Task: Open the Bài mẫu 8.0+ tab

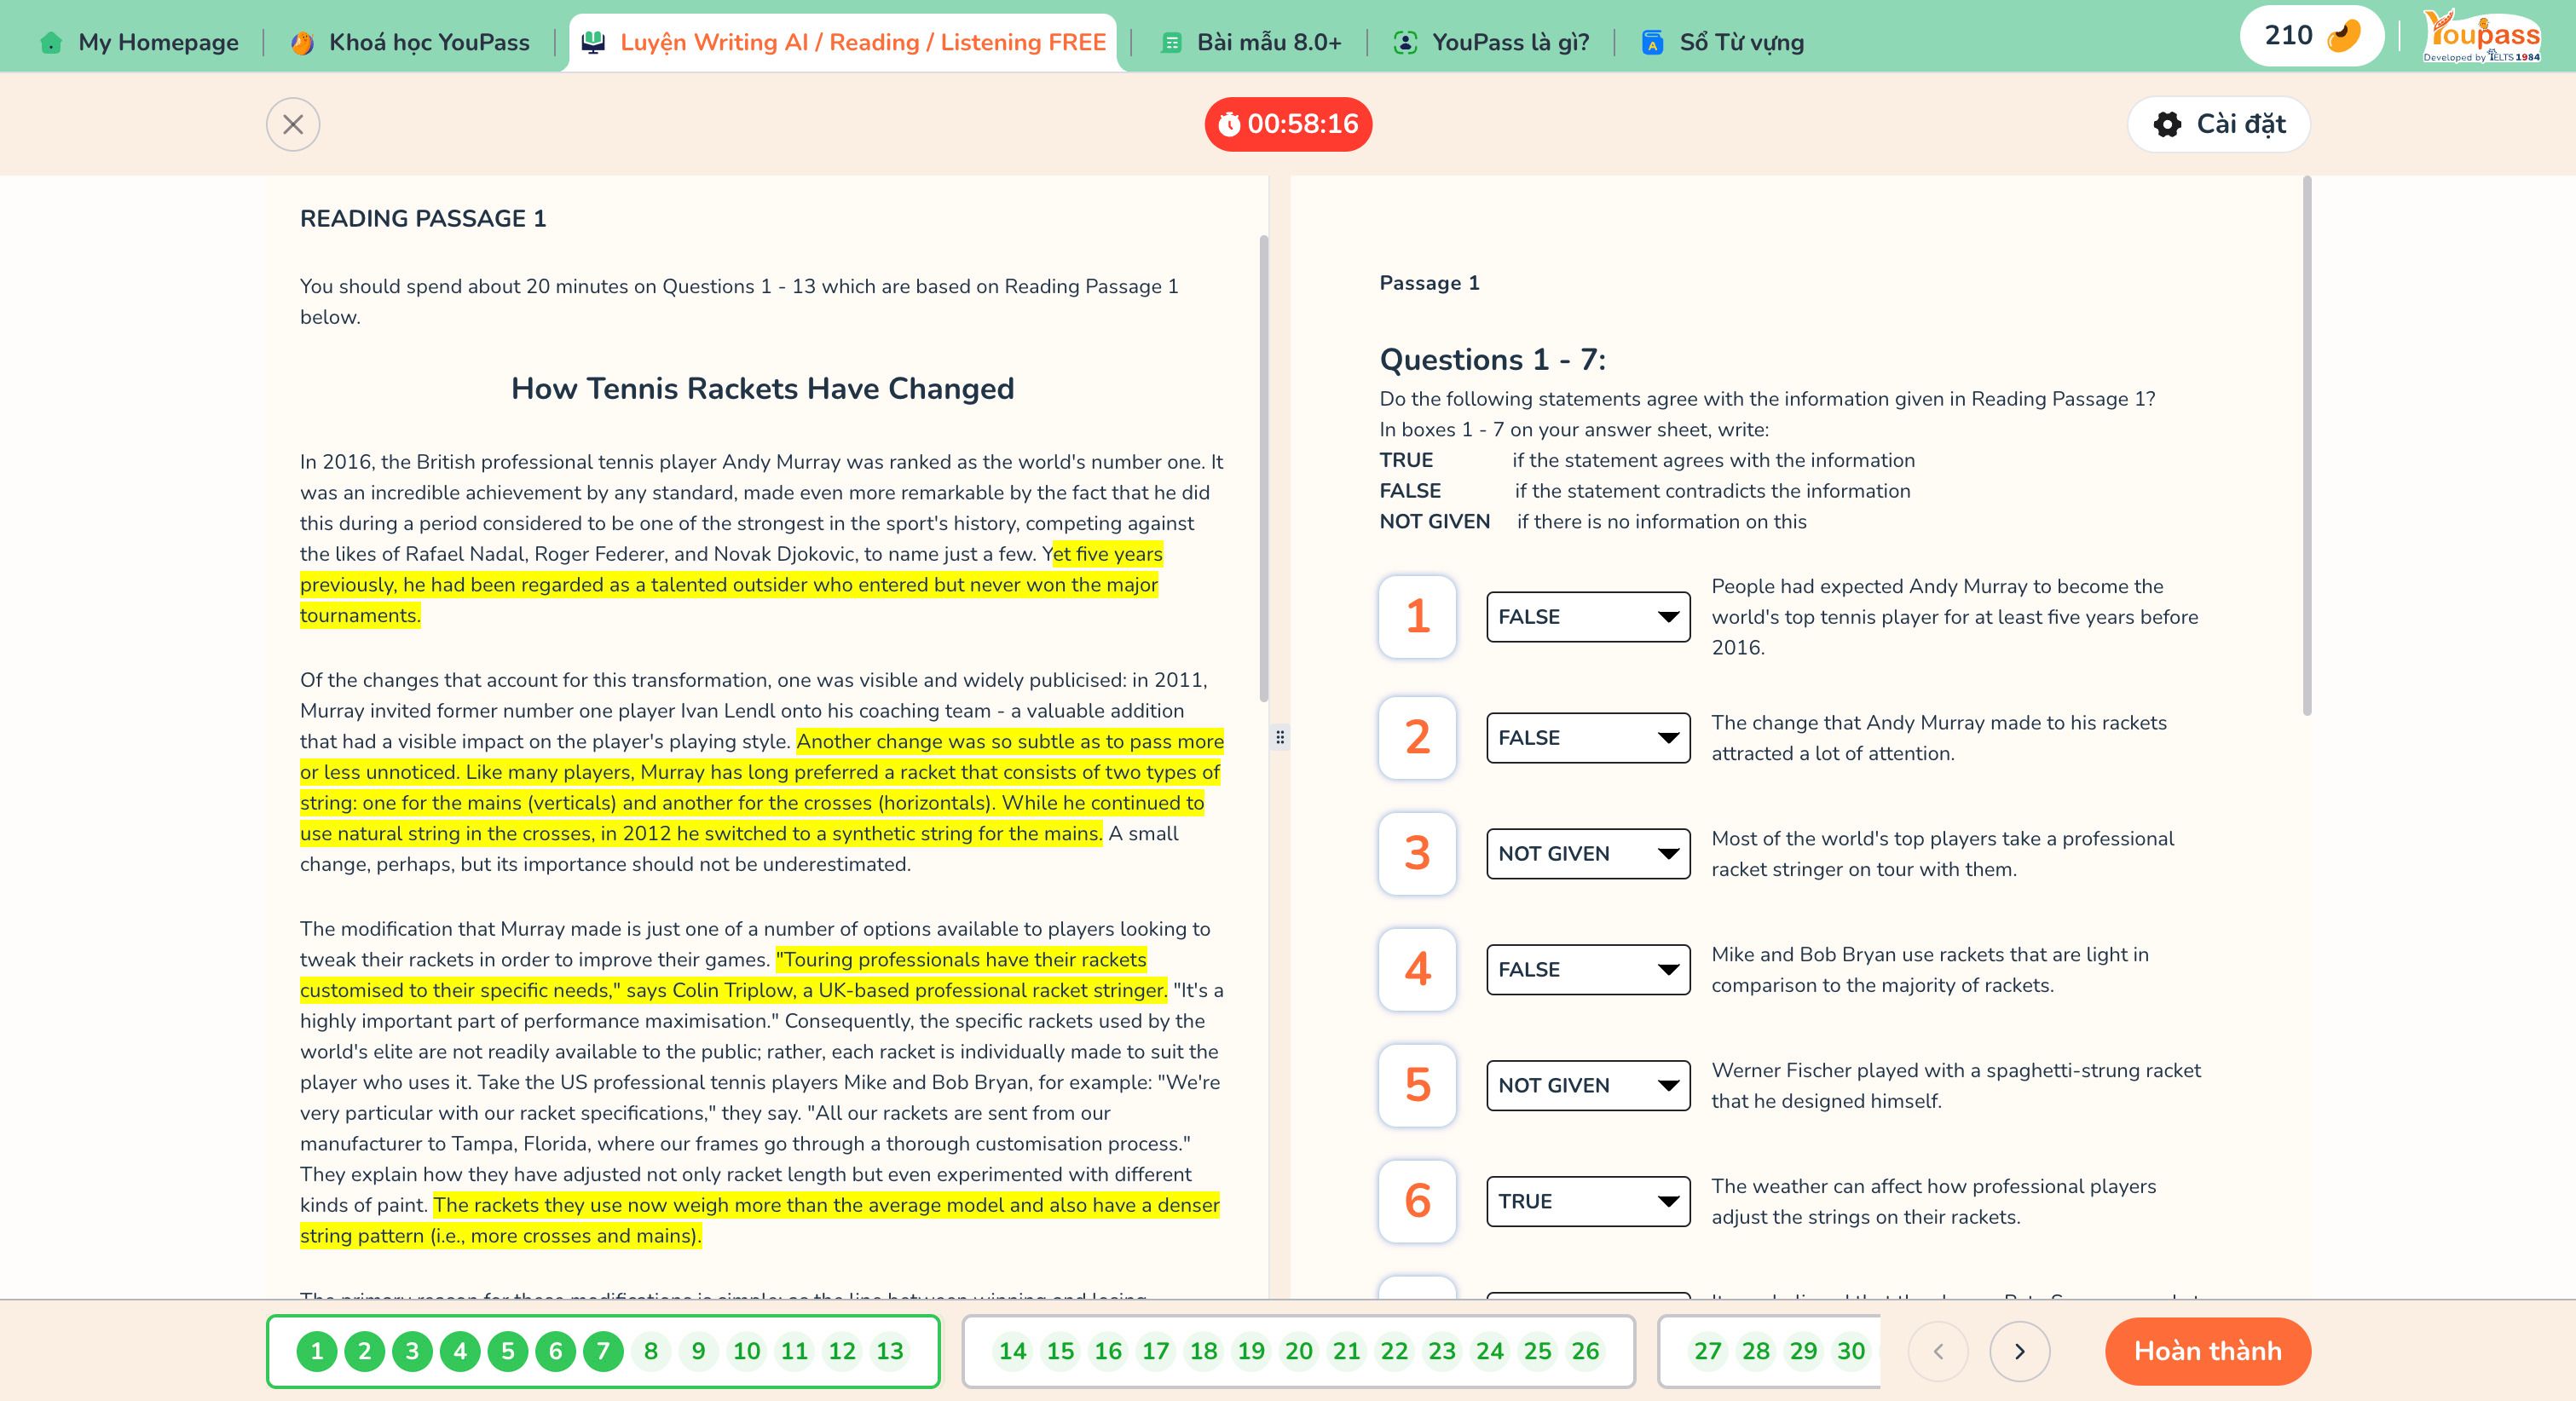Action: 1251,42
